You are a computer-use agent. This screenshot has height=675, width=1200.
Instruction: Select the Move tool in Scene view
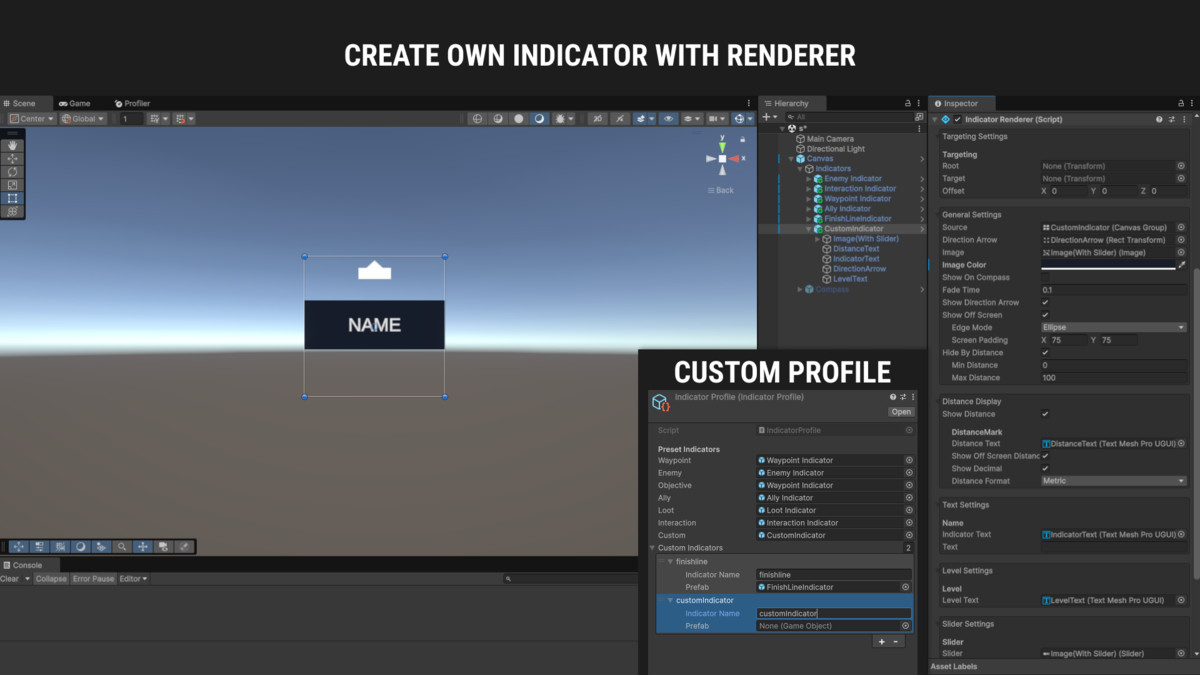13,159
